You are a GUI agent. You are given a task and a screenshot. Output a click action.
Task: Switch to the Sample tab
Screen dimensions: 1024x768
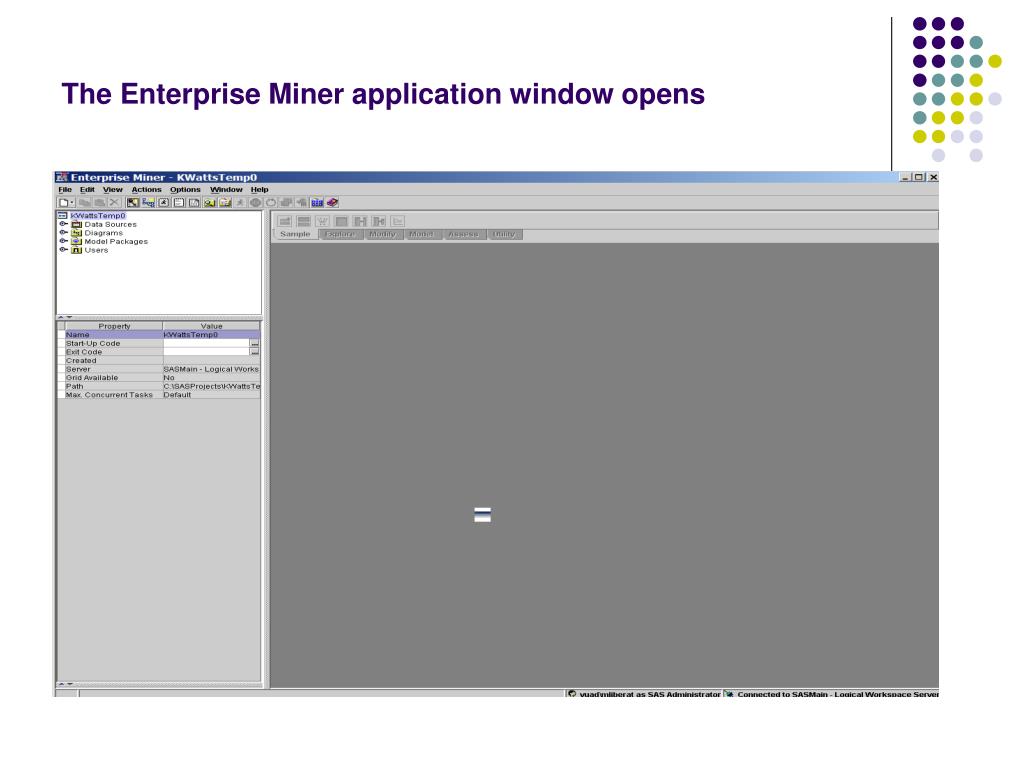(x=295, y=234)
